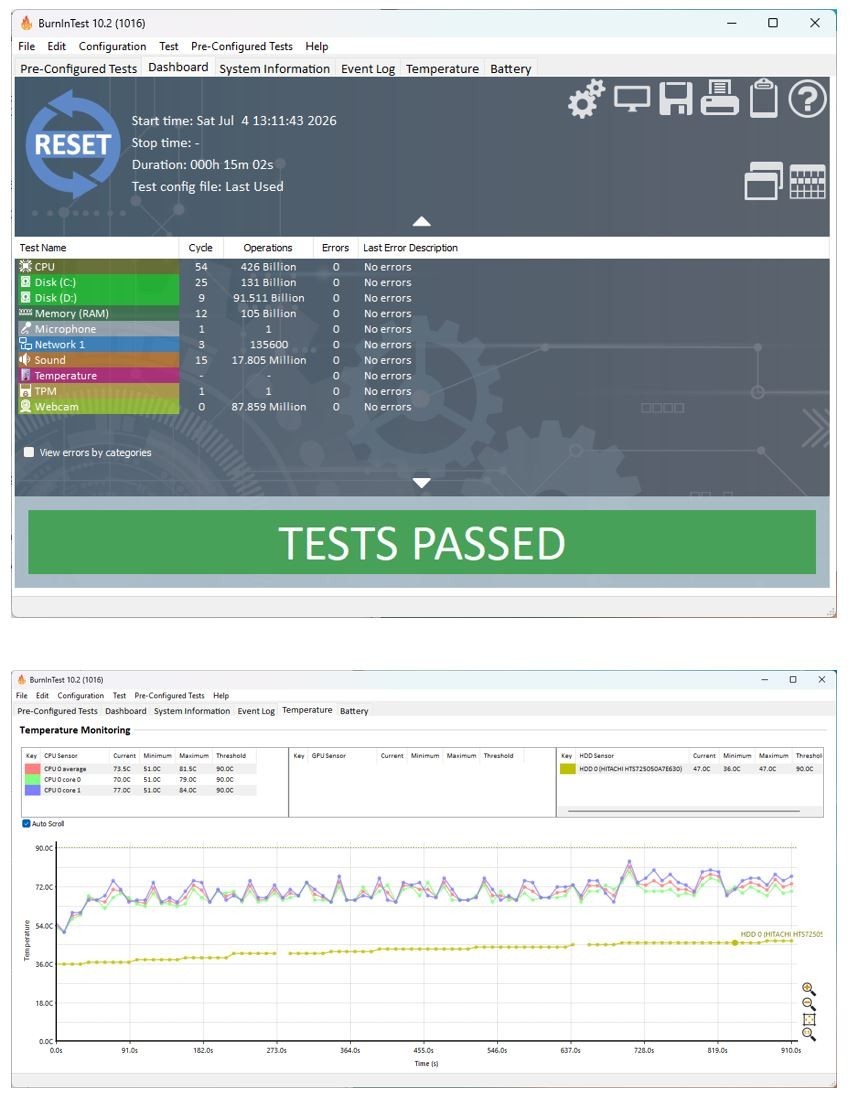850x1102 pixels.
Task: Enable View errors by categories checkbox
Action: point(29,453)
